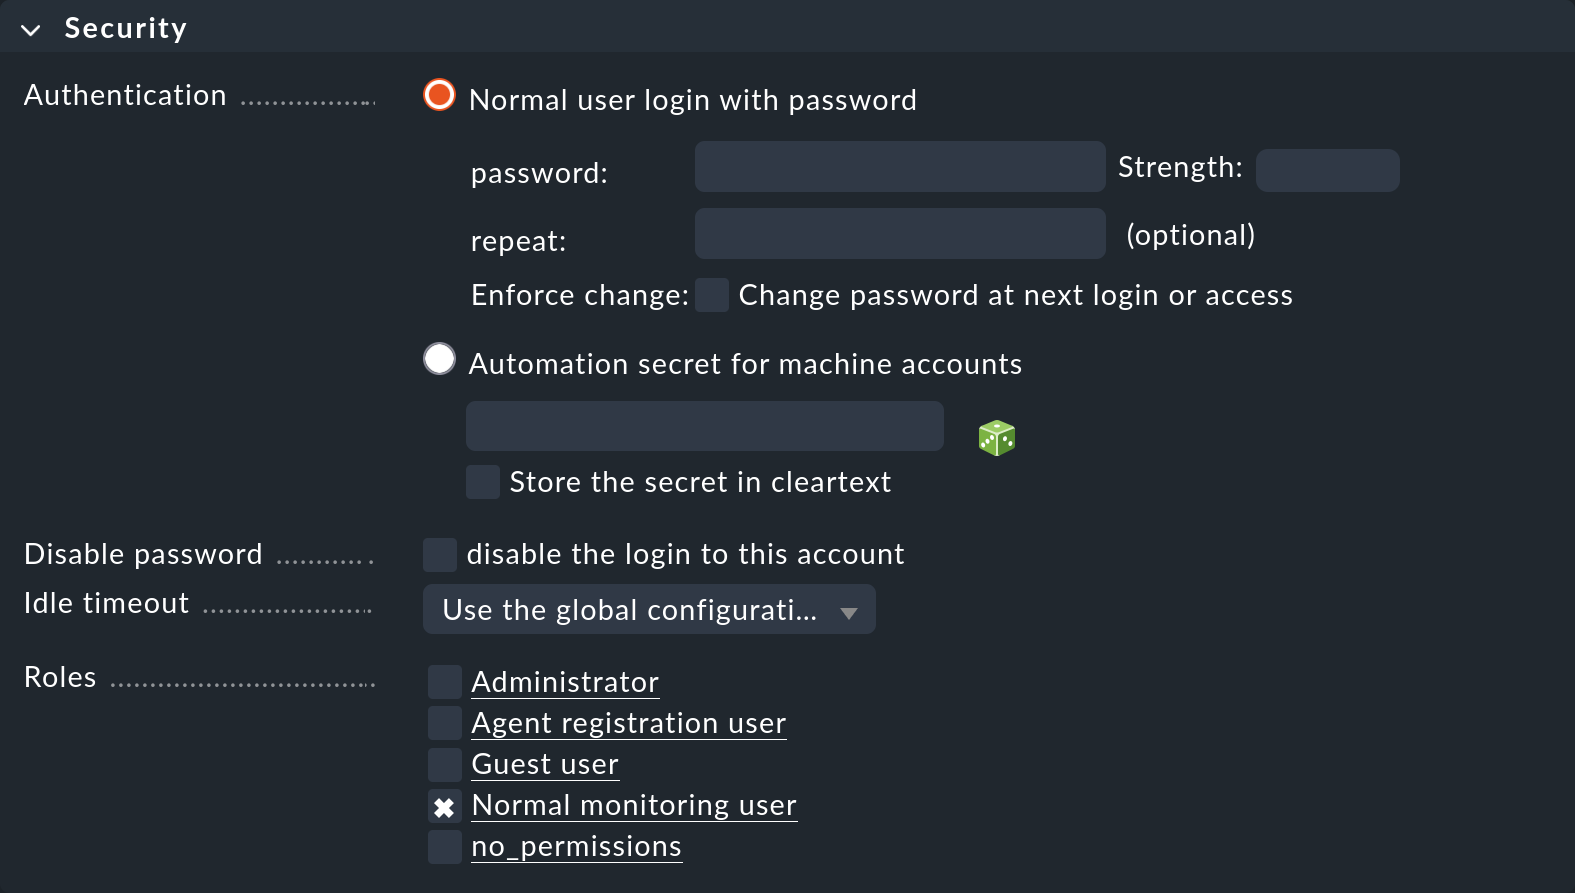Select "Automation secret for machine accounts"
1575x893 pixels.
click(x=439, y=358)
